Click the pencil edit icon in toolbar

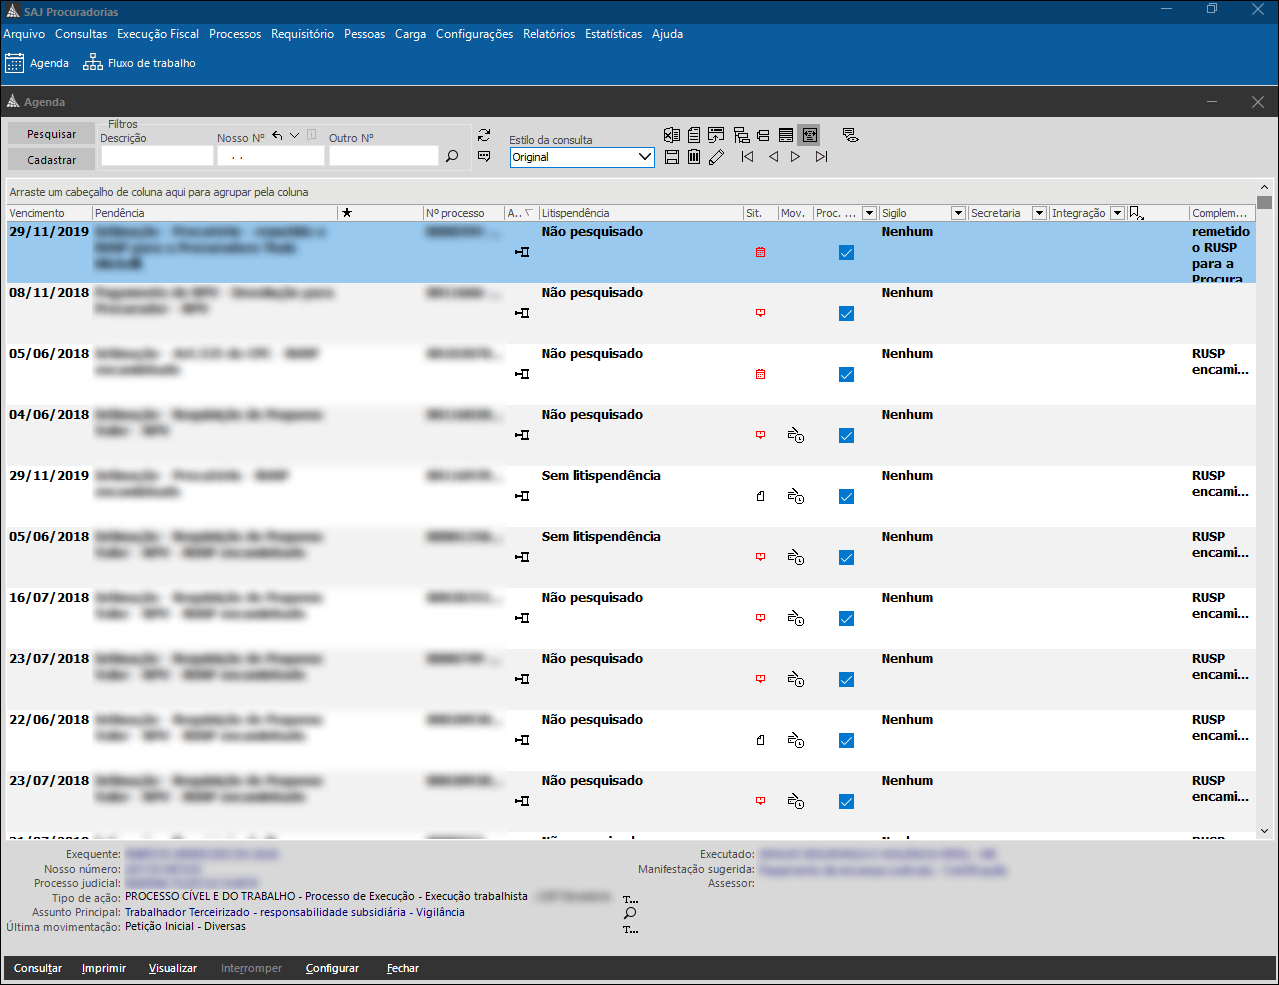tap(716, 157)
